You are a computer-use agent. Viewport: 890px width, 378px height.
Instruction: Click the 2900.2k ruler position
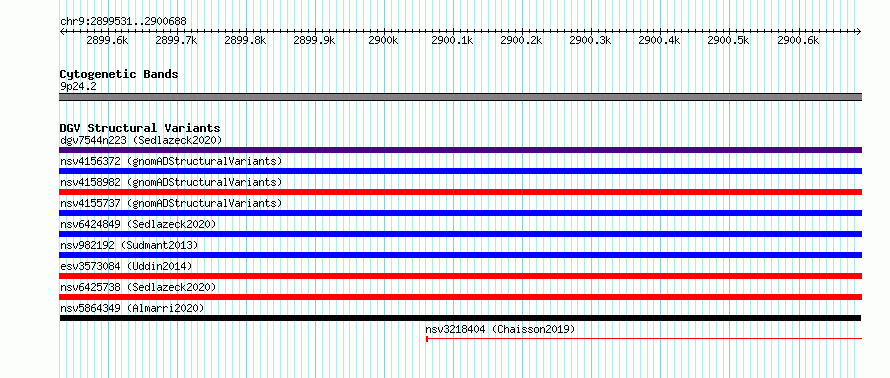pos(521,40)
